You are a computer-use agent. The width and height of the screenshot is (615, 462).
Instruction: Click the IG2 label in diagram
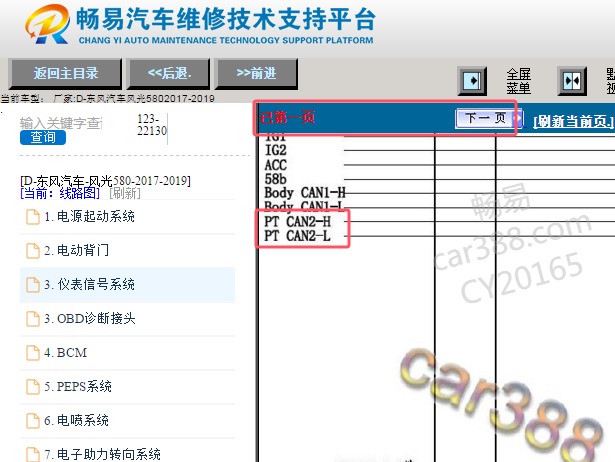(276, 150)
